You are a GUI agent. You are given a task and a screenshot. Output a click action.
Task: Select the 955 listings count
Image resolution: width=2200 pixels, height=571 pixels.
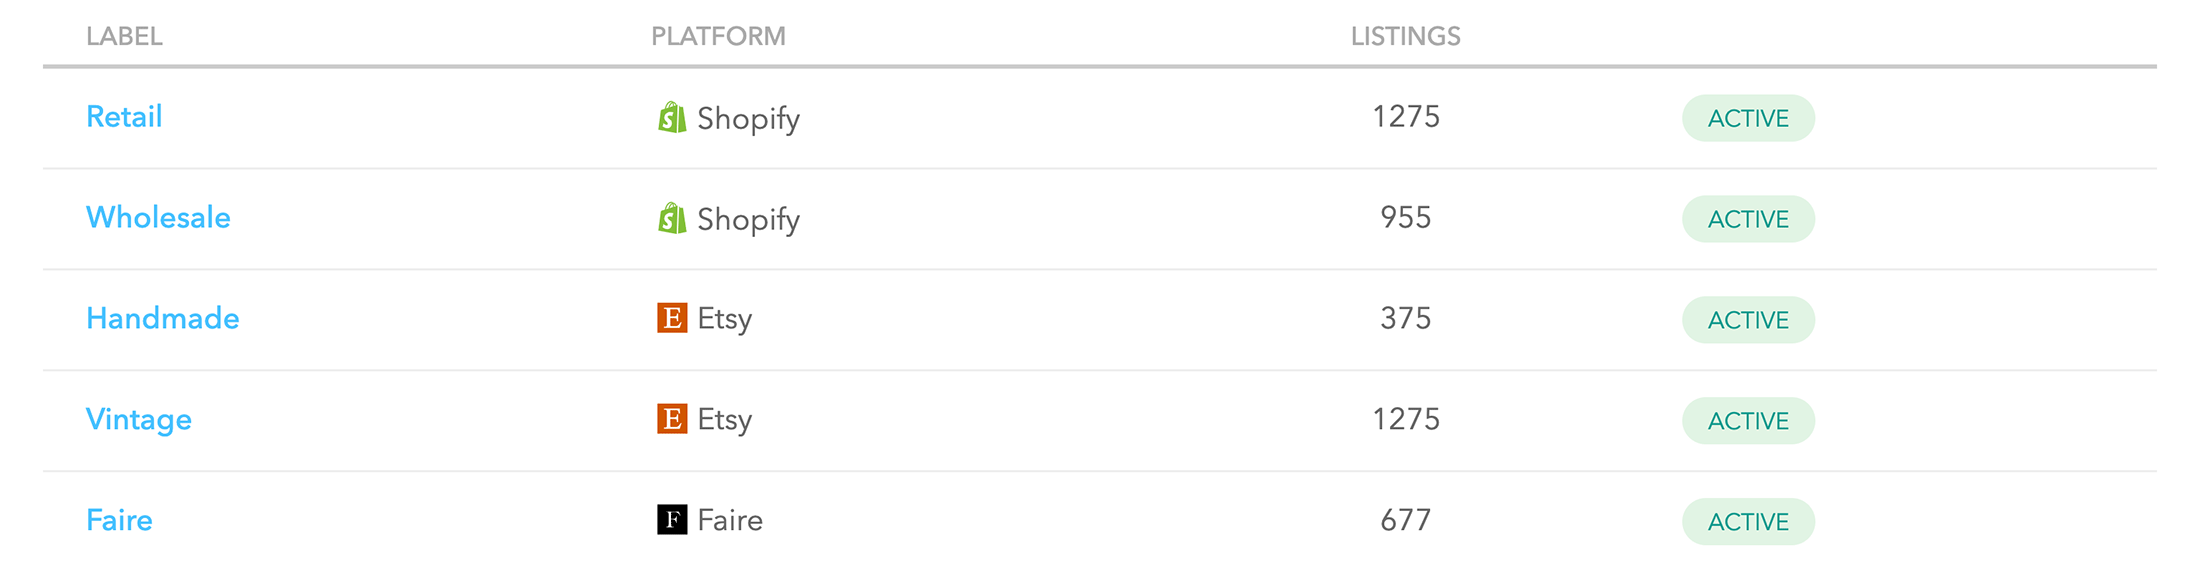click(1406, 218)
